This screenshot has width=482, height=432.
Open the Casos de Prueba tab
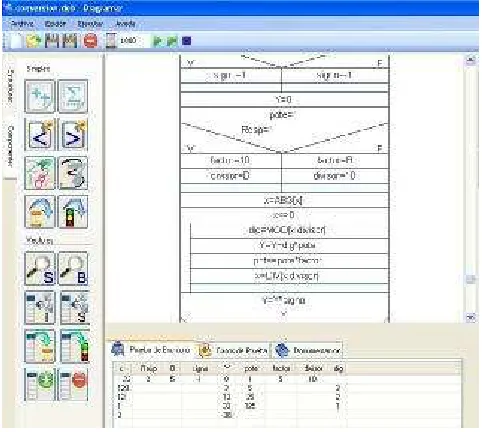coord(233,350)
